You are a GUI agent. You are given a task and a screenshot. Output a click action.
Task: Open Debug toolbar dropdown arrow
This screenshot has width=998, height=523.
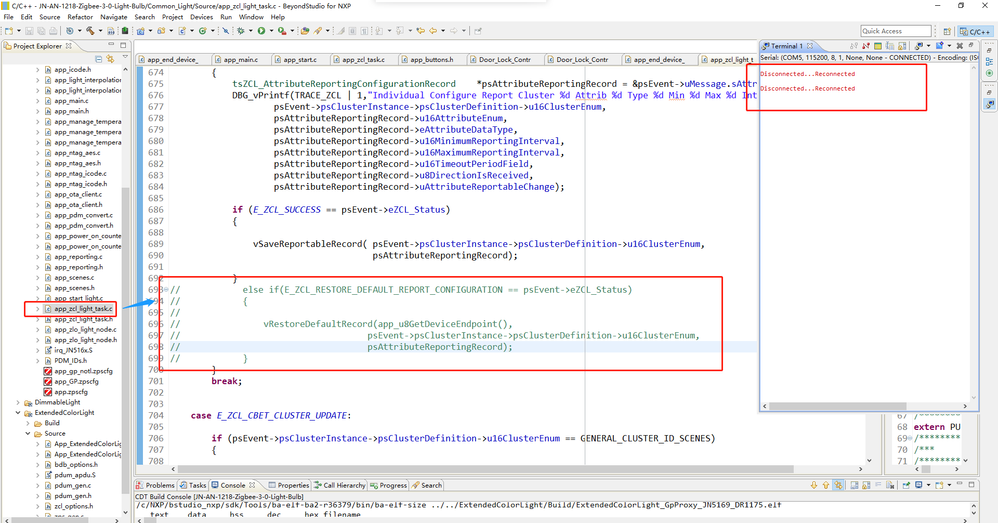251,31
